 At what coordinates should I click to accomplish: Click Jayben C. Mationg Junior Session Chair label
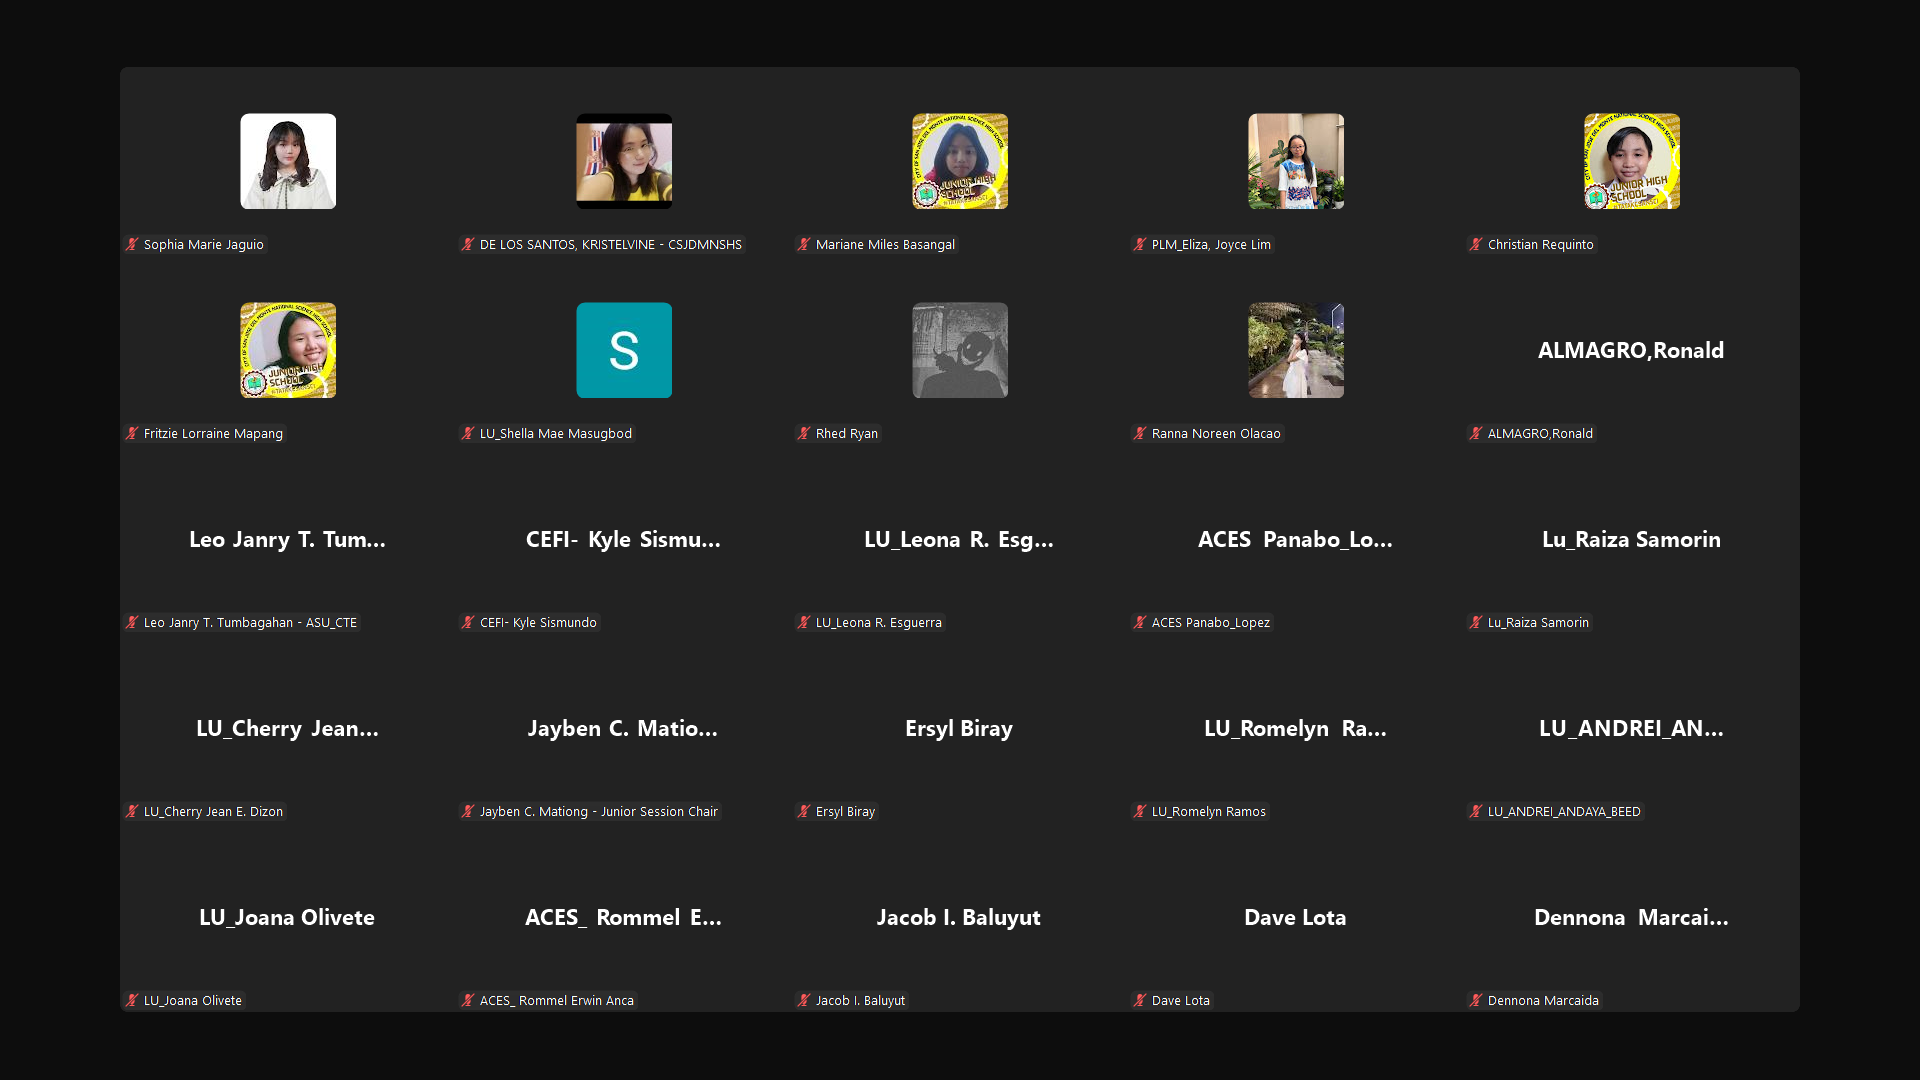coord(598,811)
